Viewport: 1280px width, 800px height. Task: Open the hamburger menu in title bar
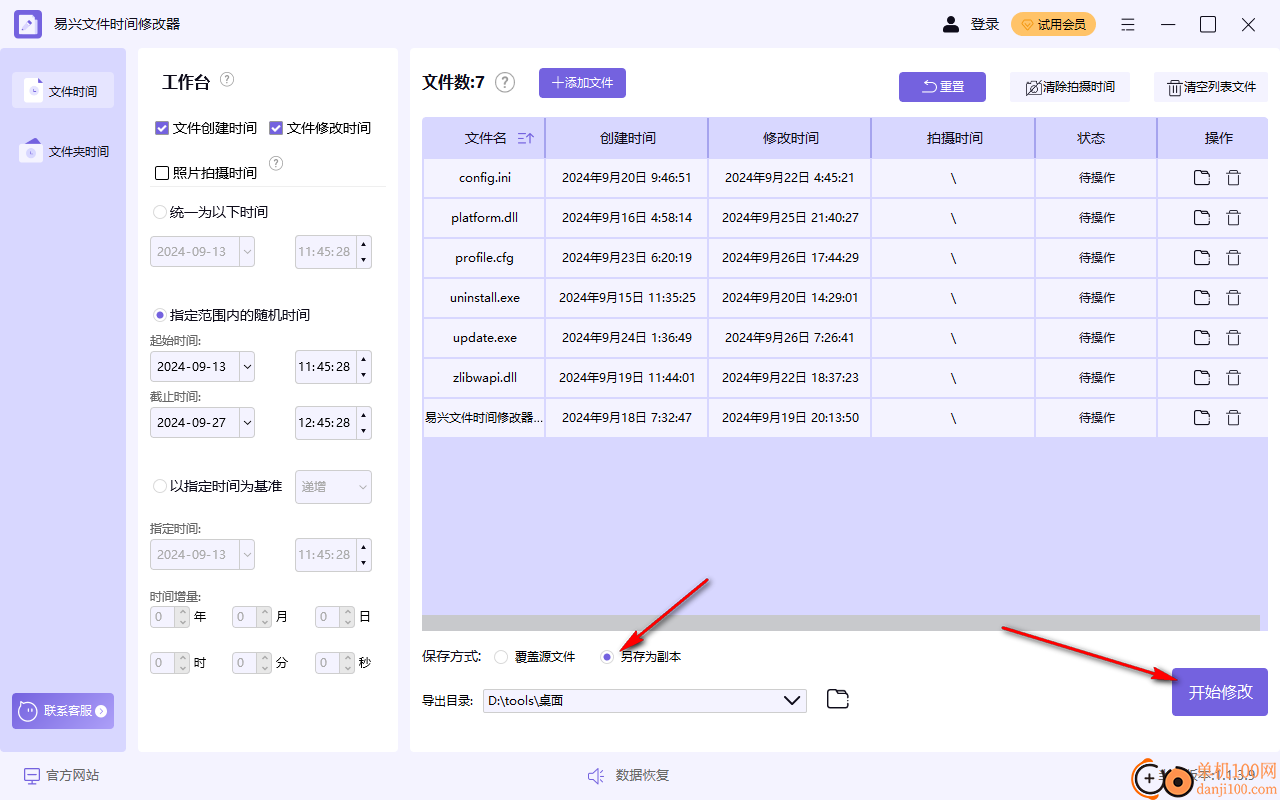[1128, 25]
